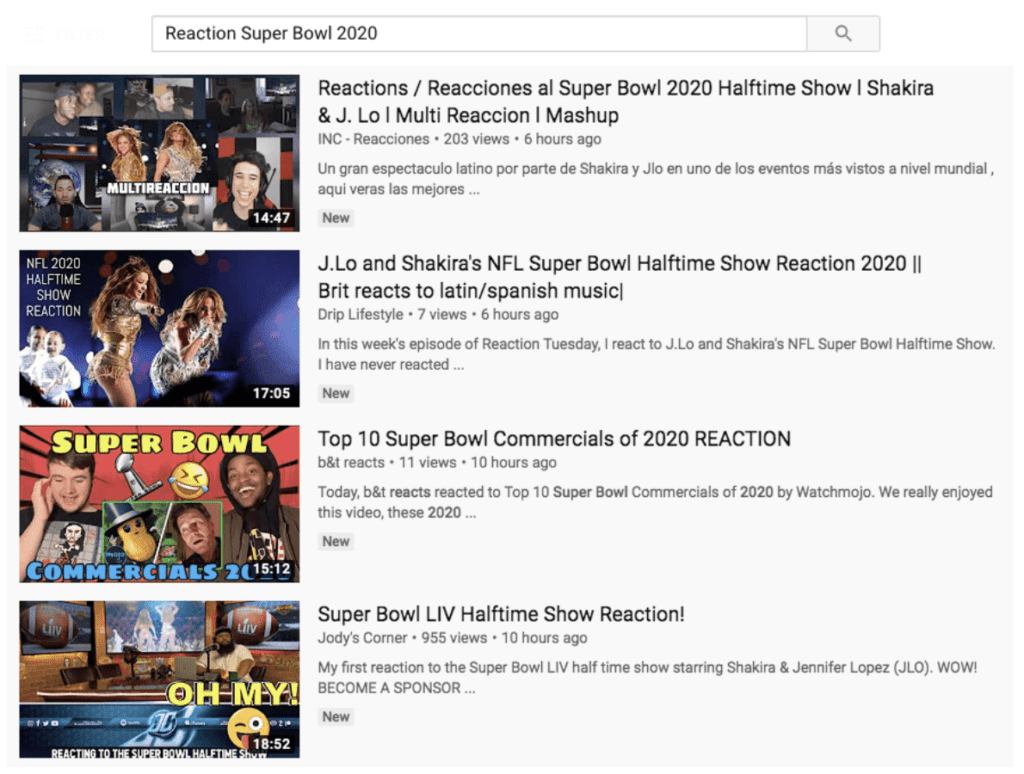This screenshot has width=1024, height=774.
Task: Open the Super Bowl LIV Halftime Show Reaction title
Action: pos(501,614)
